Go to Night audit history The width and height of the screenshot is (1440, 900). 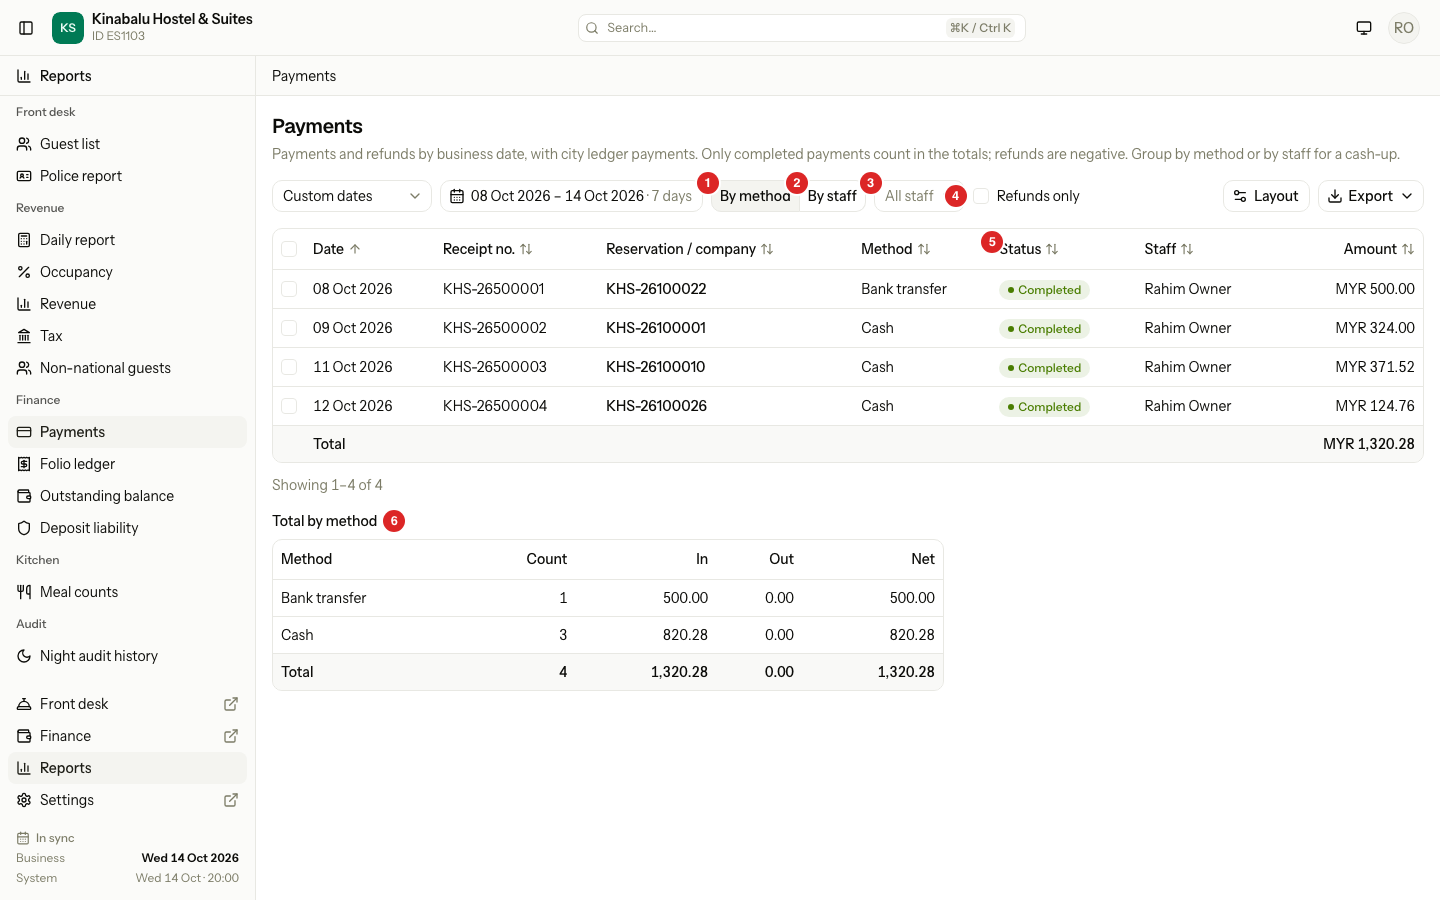tap(128, 656)
